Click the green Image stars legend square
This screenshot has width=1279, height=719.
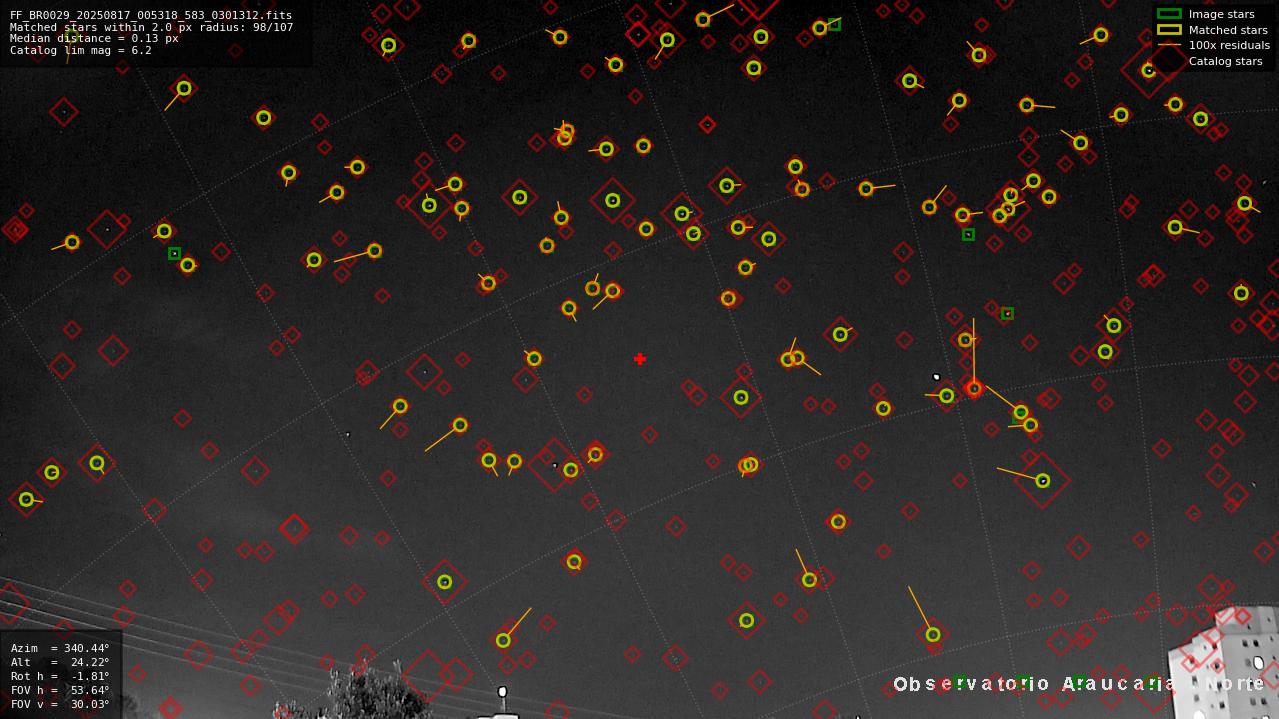[1169, 14]
